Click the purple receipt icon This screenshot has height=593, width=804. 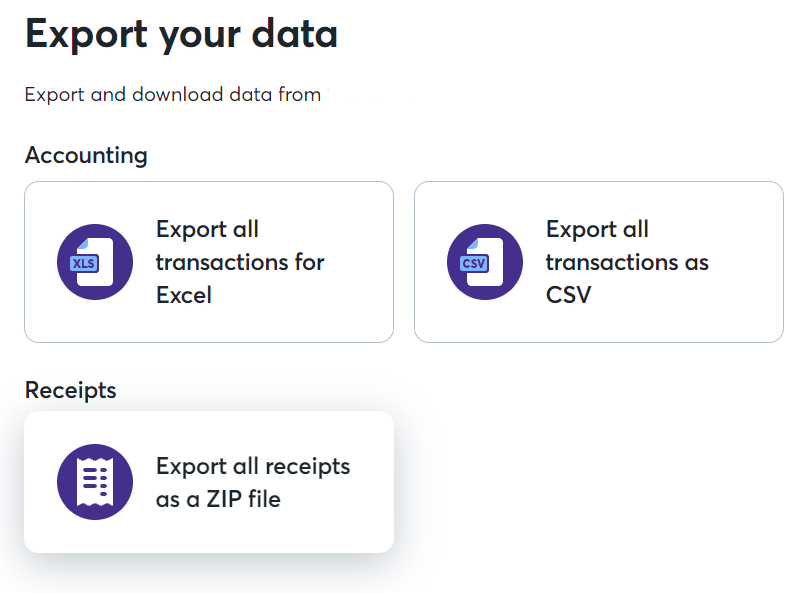pos(95,482)
